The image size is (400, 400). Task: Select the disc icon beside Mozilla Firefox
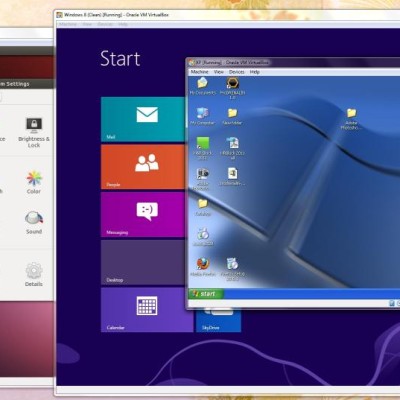tap(232, 269)
